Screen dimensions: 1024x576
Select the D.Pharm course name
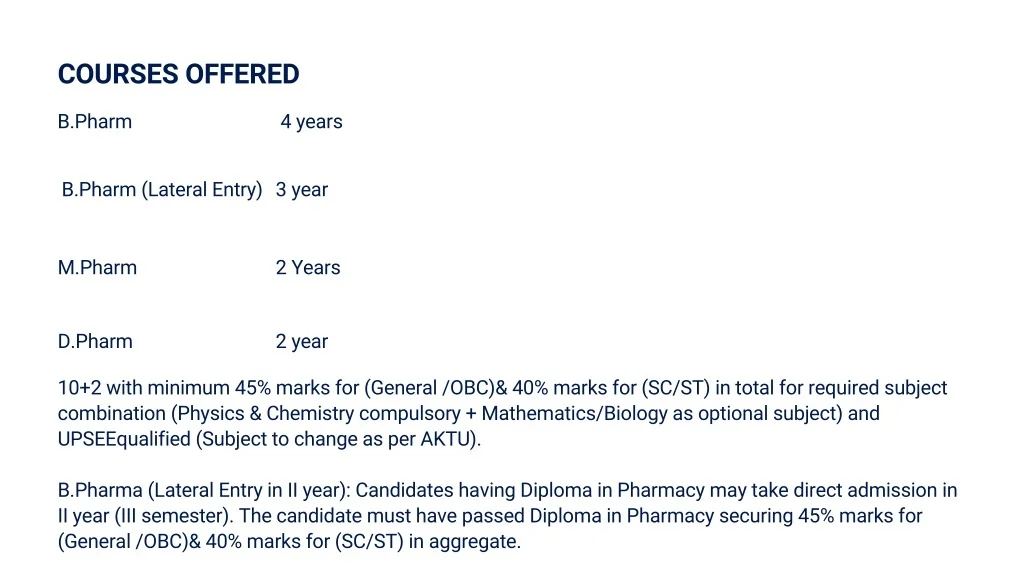tap(95, 342)
